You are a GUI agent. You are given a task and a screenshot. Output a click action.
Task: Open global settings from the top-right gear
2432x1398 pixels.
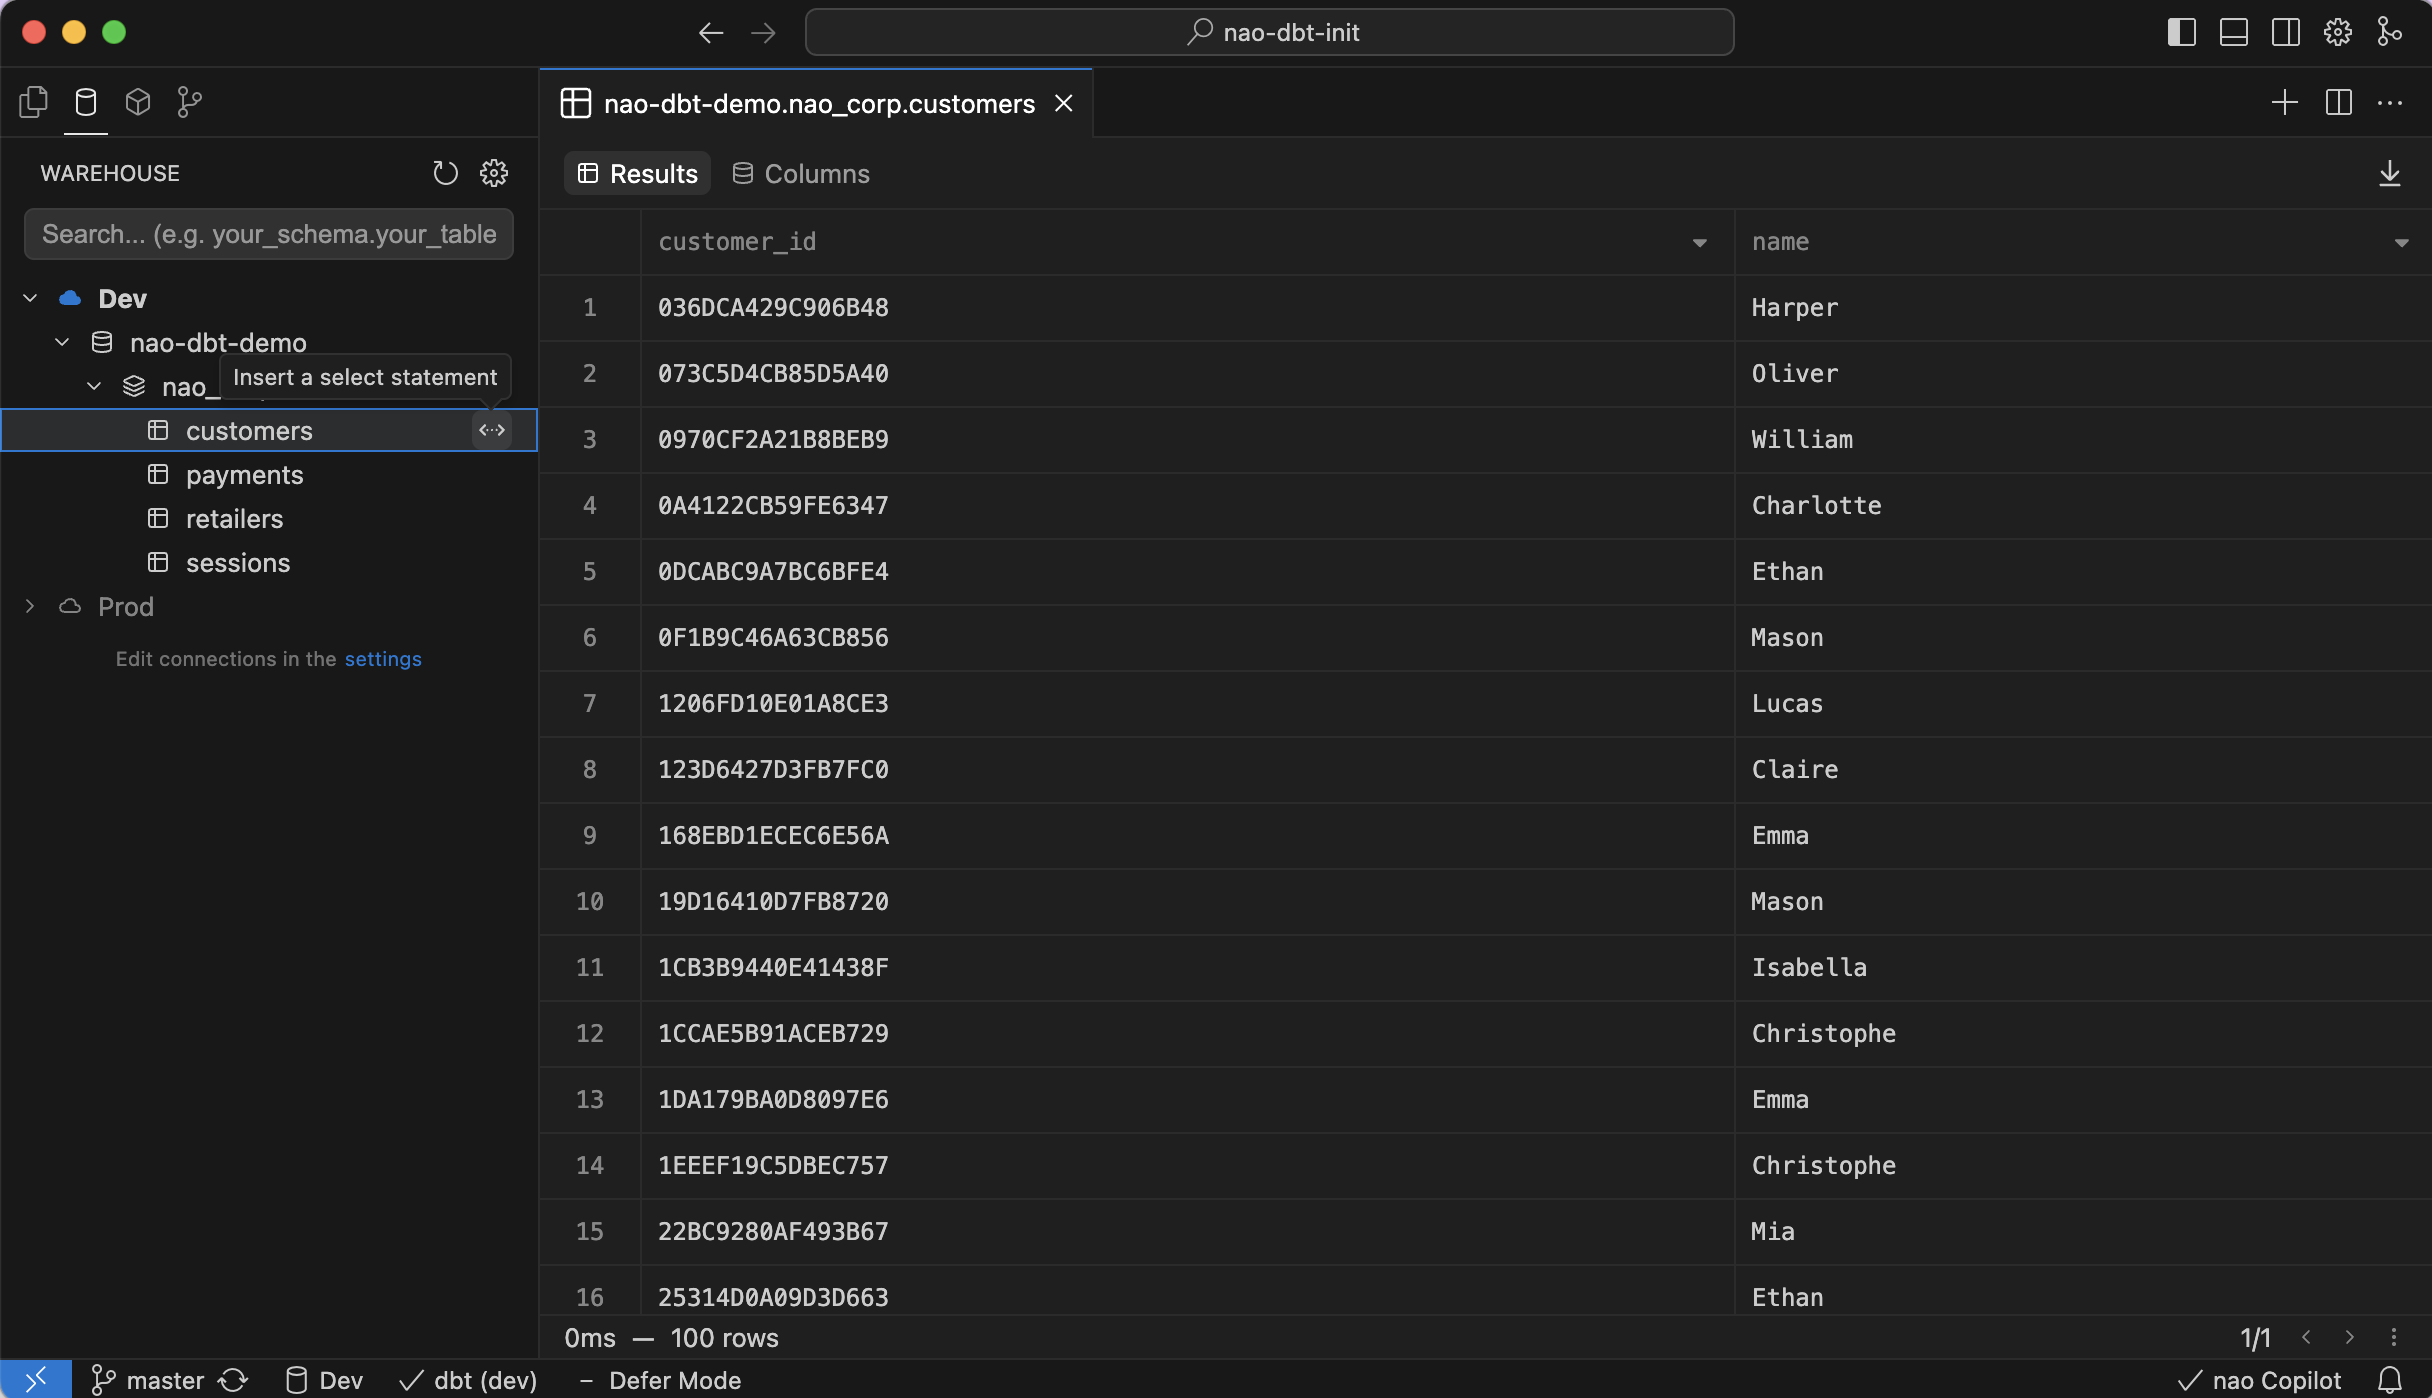pos(2337,31)
